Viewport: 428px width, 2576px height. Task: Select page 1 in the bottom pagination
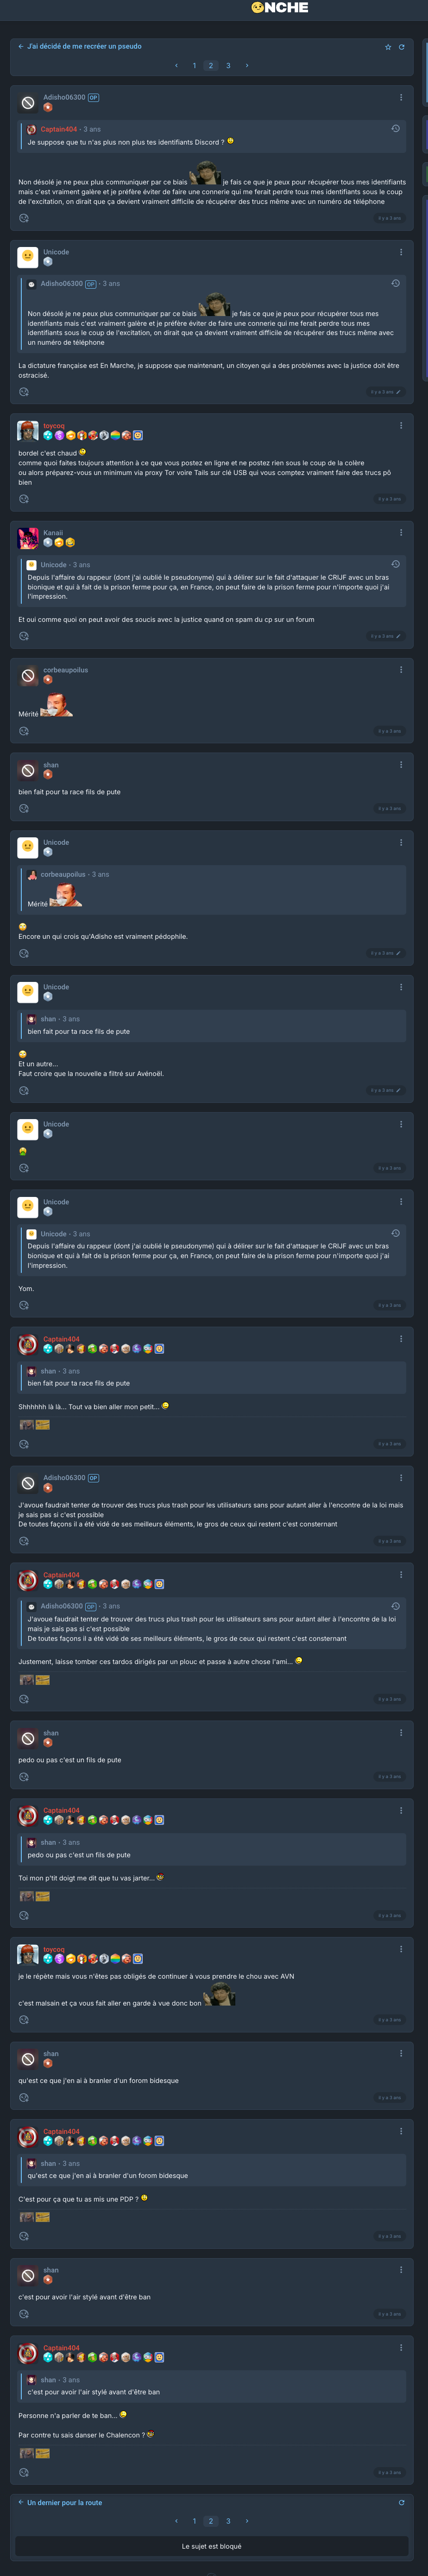(194, 2521)
